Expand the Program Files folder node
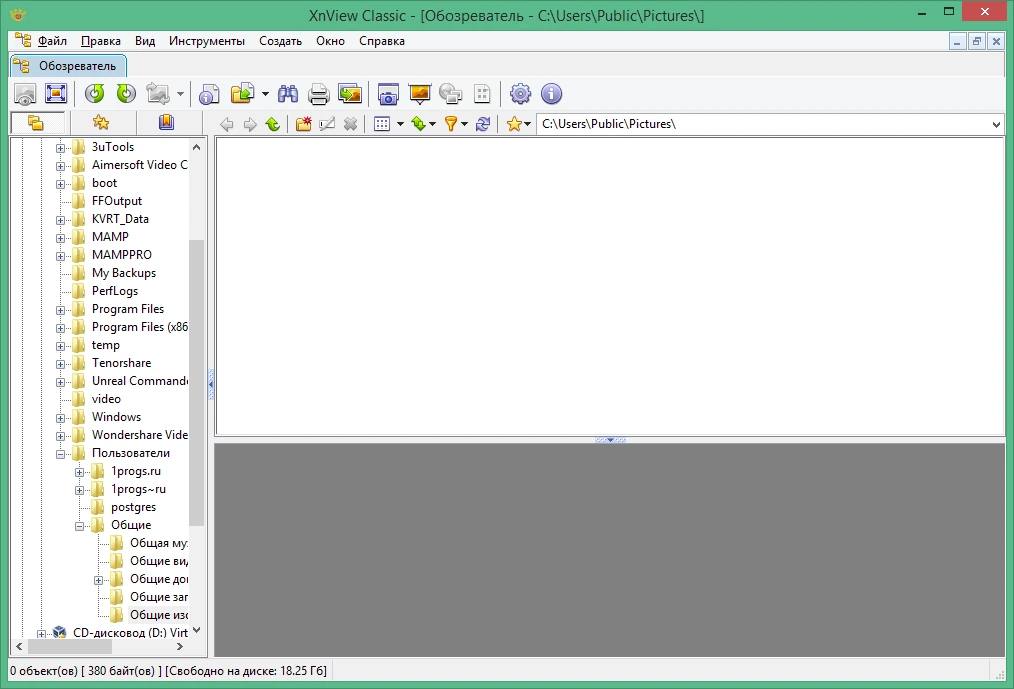 (x=60, y=310)
